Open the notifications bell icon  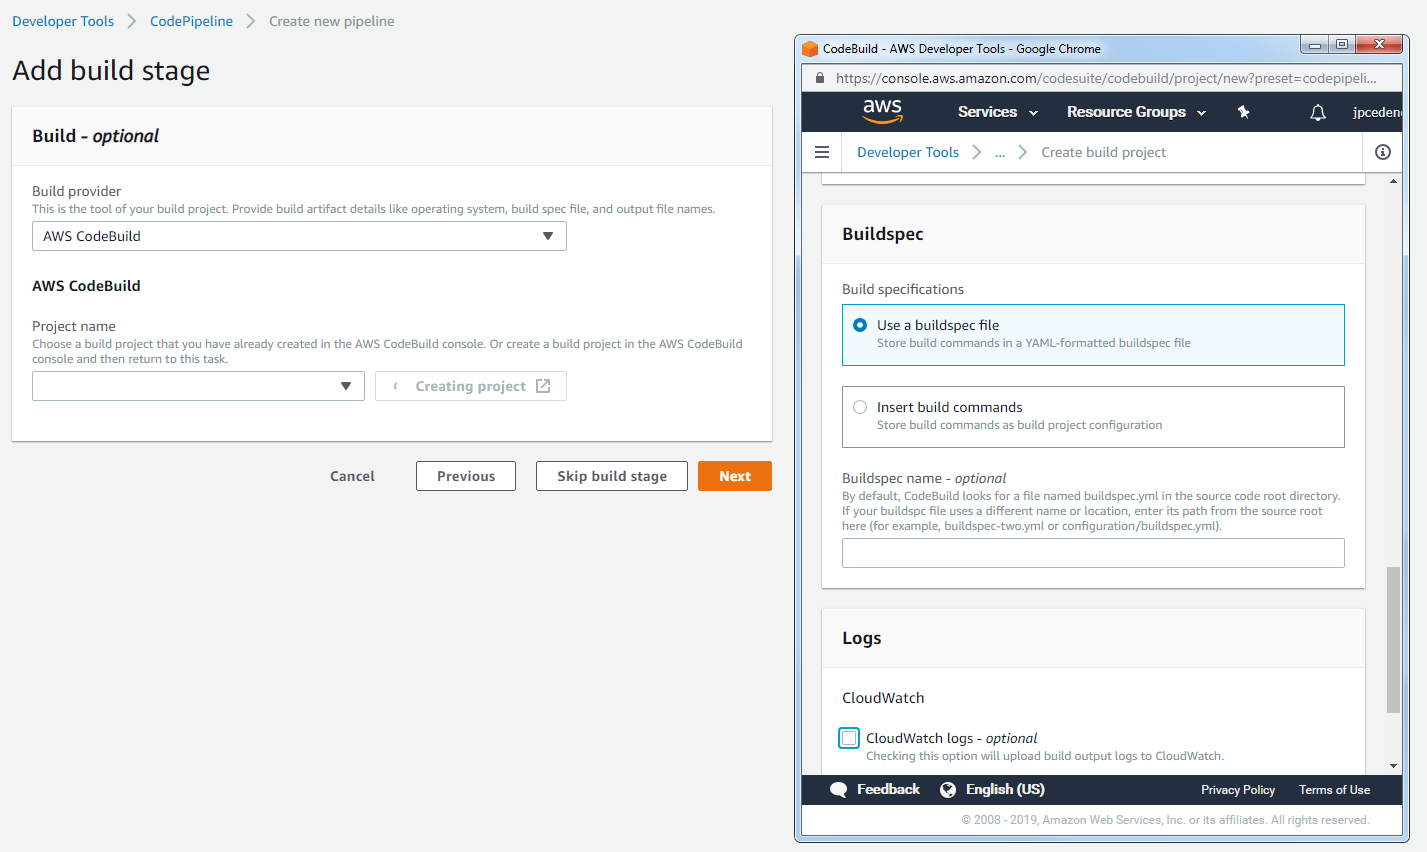point(1318,112)
